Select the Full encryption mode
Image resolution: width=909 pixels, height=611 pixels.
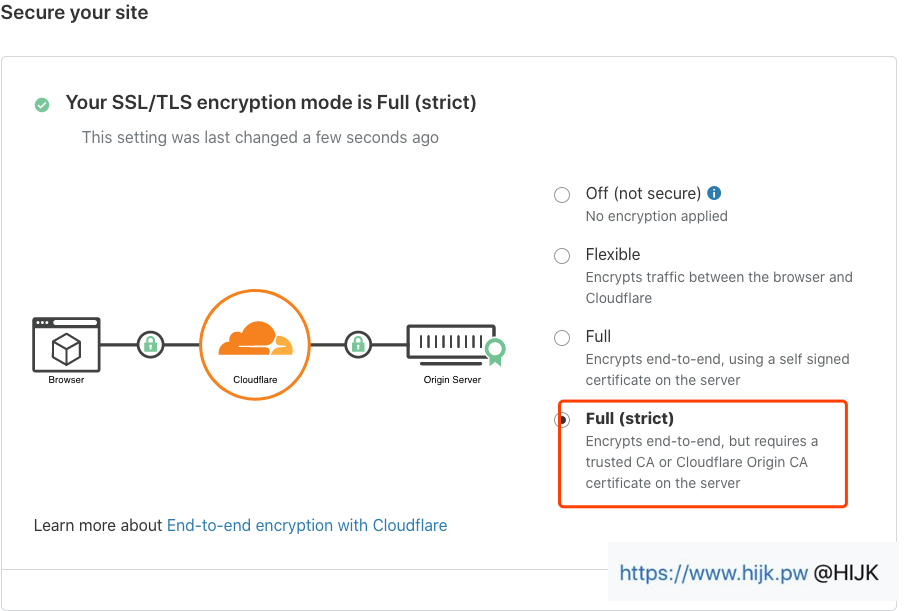click(x=561, y=337)
